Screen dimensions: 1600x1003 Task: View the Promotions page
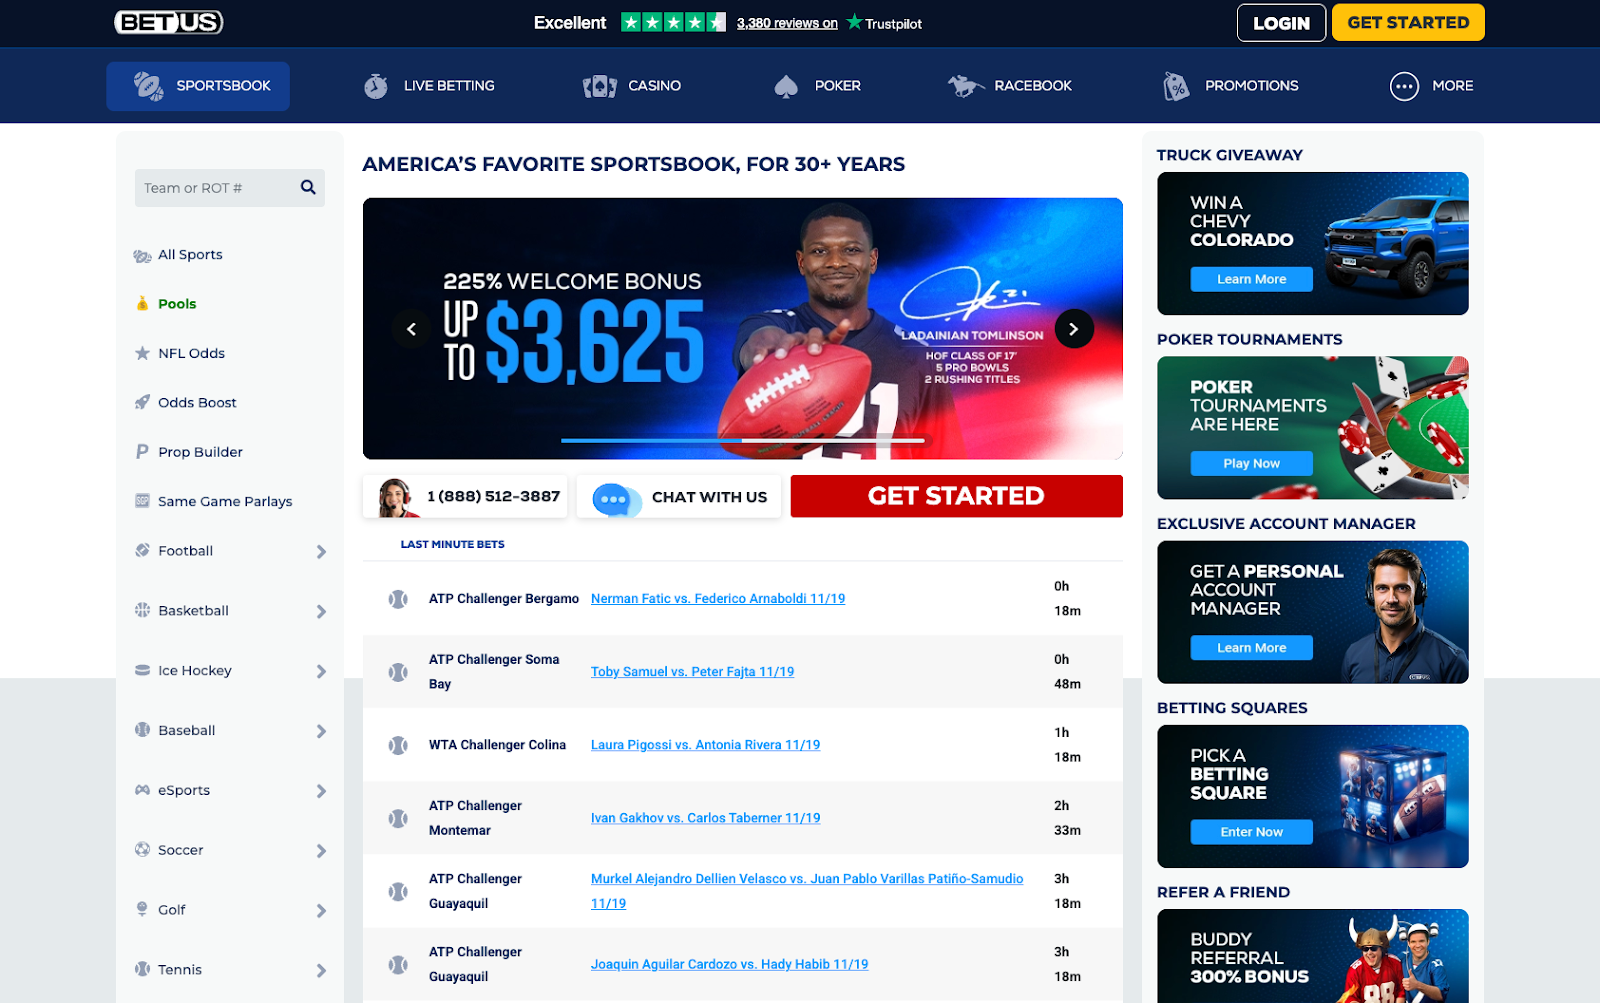click(x=1231, y=86)
